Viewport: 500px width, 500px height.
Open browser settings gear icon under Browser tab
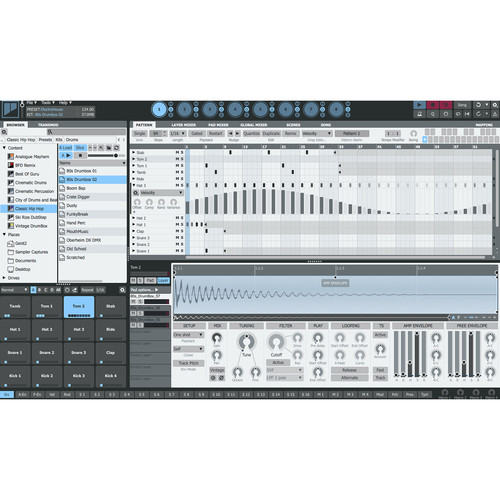pos(4,132)
